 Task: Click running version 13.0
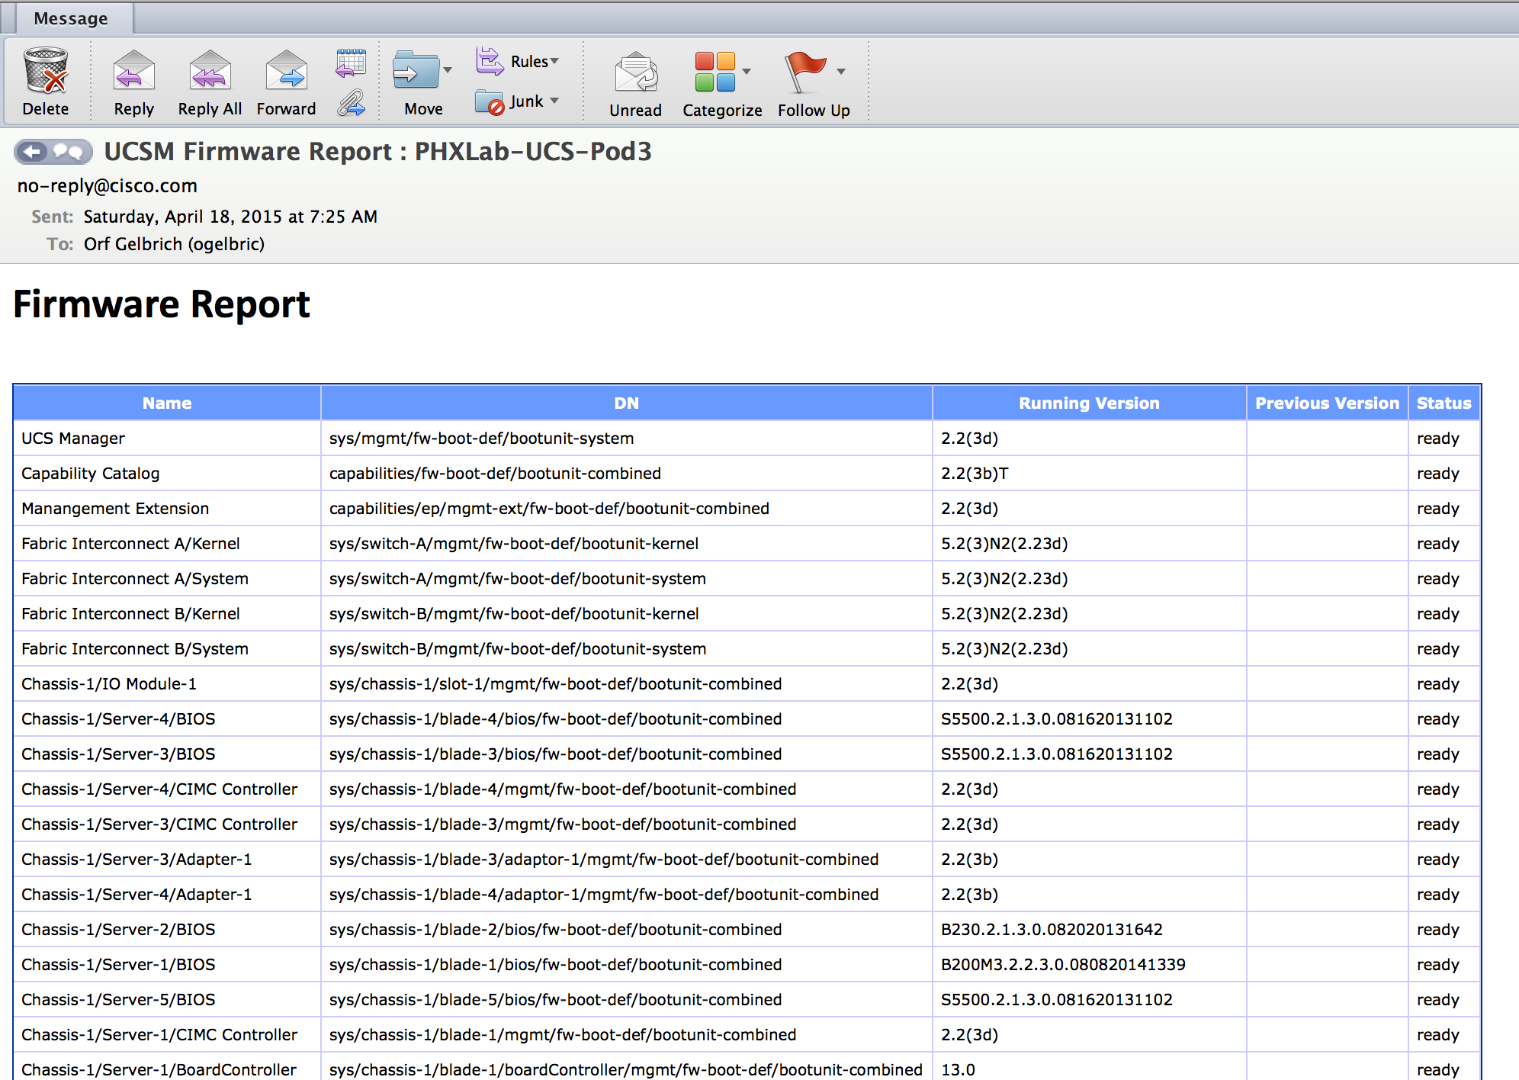[957, 1069]
